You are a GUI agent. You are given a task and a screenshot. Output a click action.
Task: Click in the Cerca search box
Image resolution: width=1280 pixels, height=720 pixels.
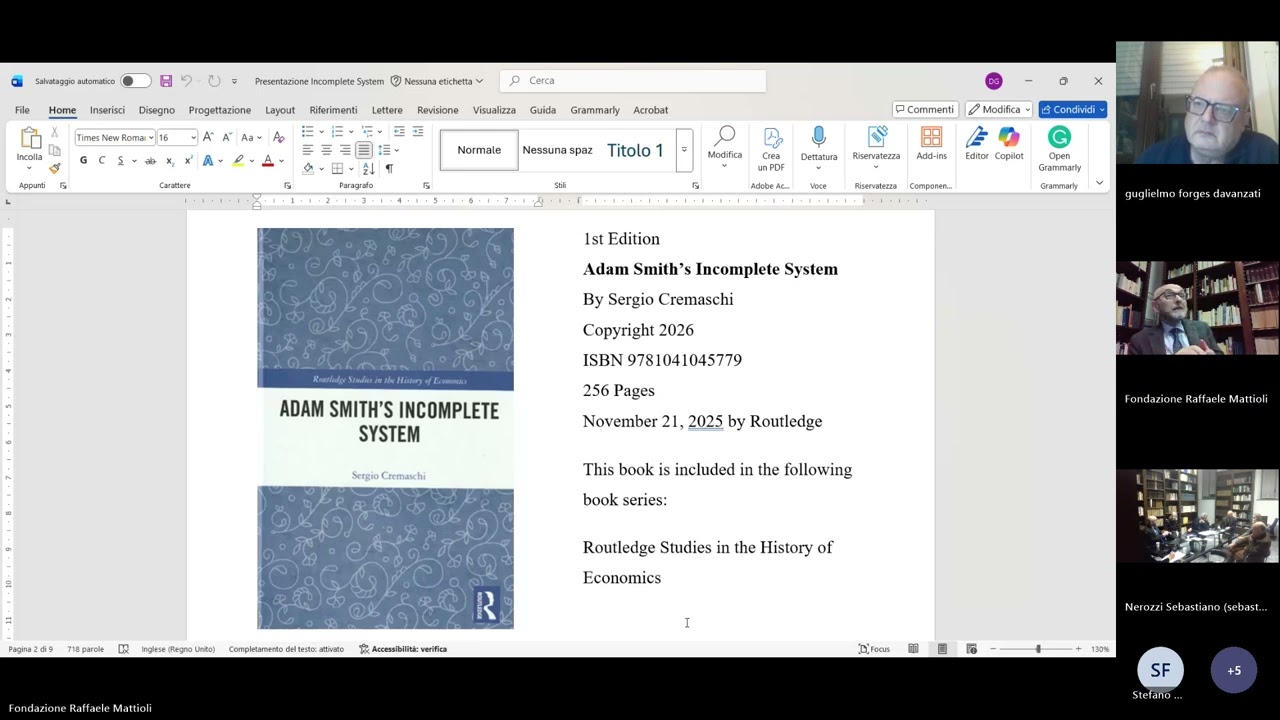pos(633,81)
